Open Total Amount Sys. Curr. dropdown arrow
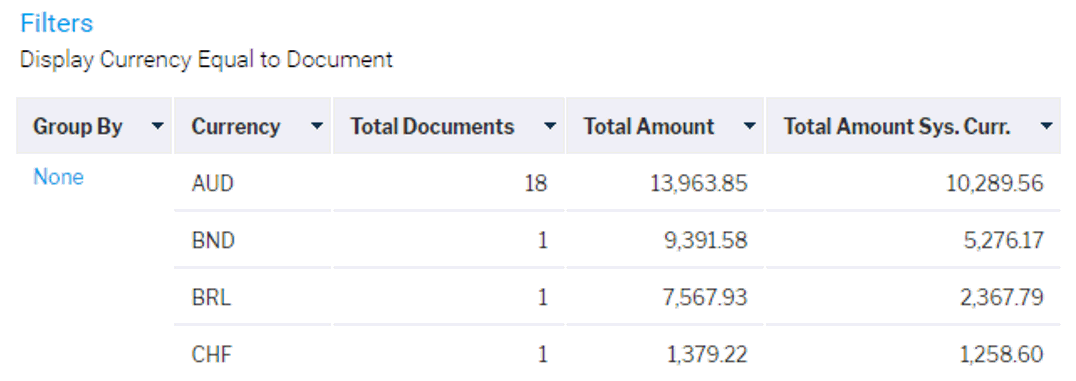The height and width of the screenshot is (381, 1076). [1046, 126]
